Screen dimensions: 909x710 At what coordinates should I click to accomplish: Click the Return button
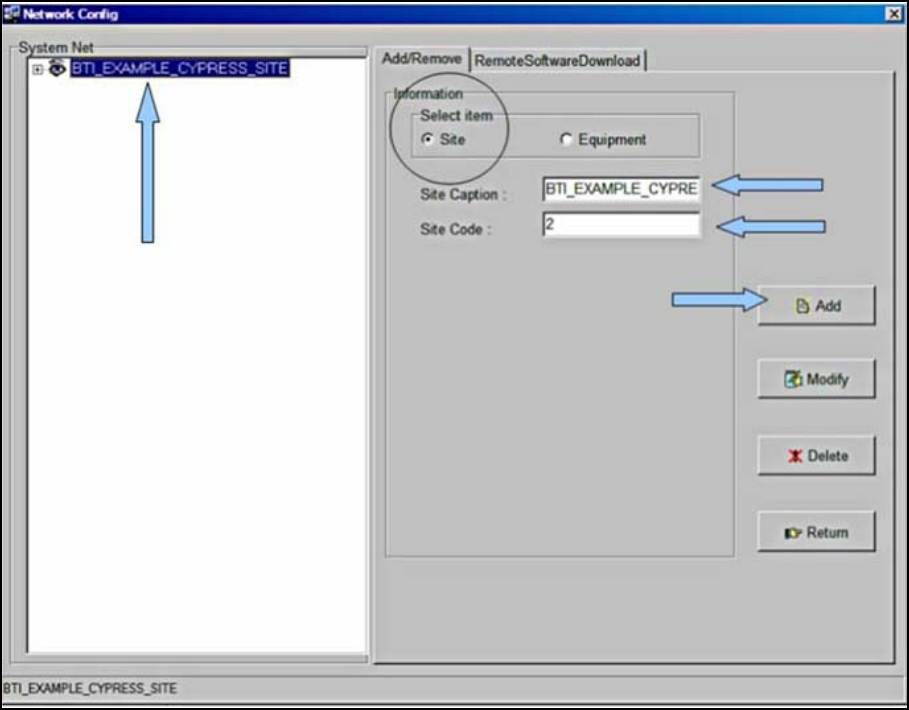(x=816, y=531)
